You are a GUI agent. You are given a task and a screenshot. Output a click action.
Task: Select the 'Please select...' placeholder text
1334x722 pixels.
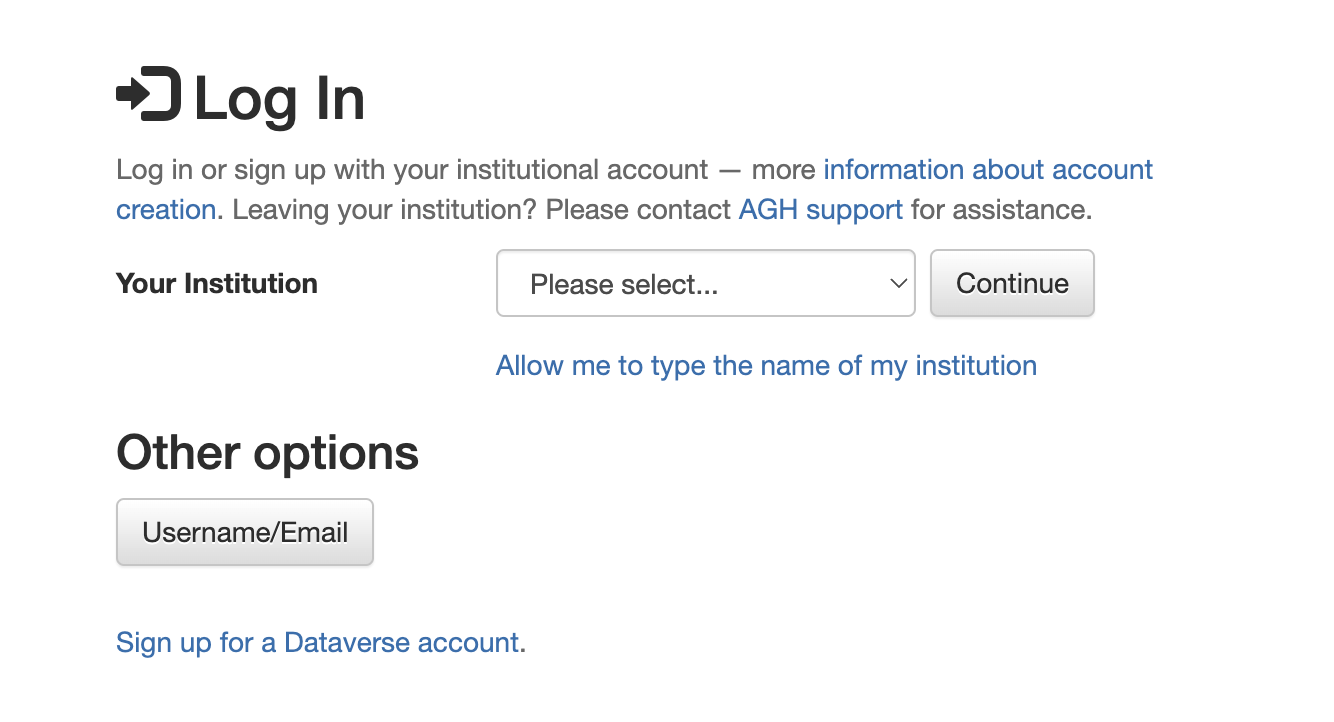click(624, 285)
